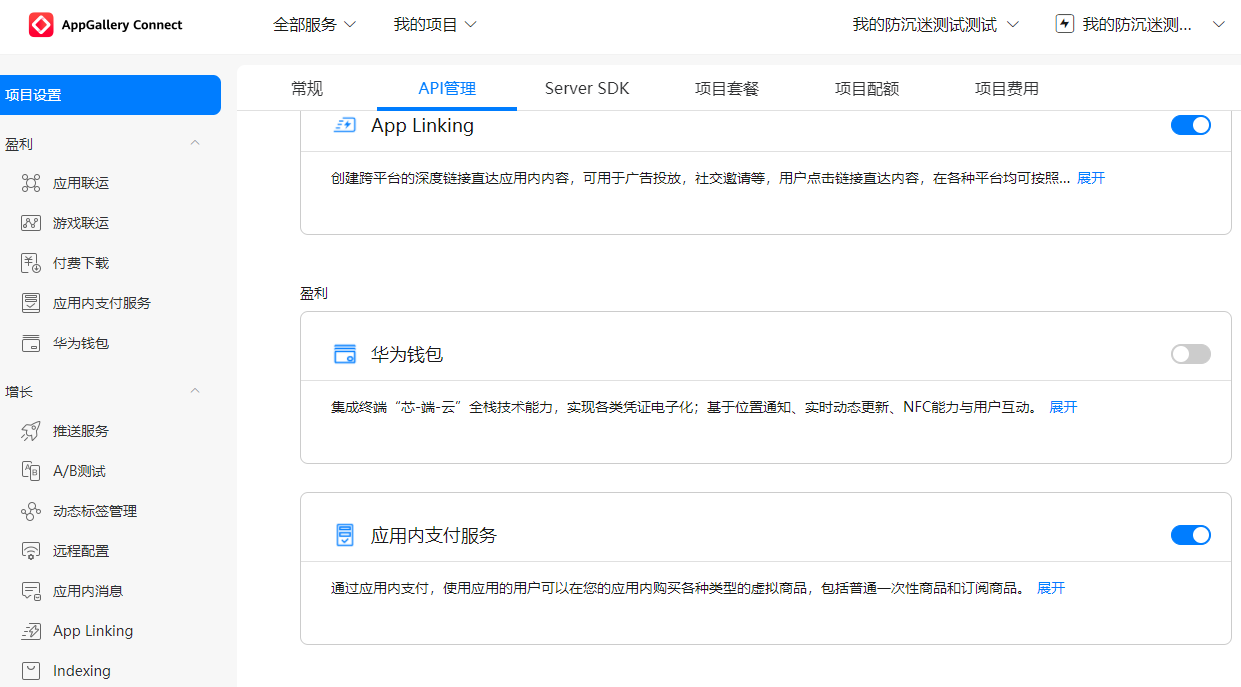Click the AppGallery Connect logo icon
Image resolution: width=1241 pixels, height=687 pixels.
click(x=41, y=25)
